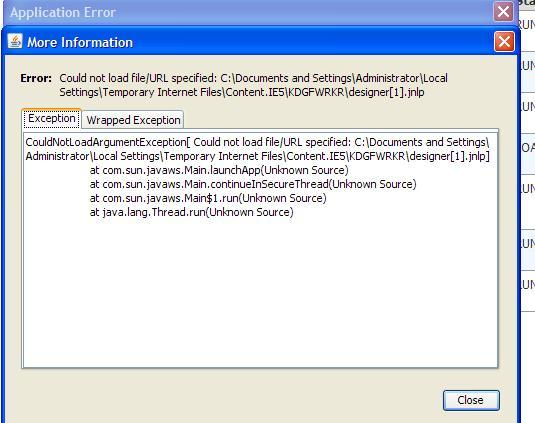
Task: Click the Application Error title bar
Action: (239, 13)
